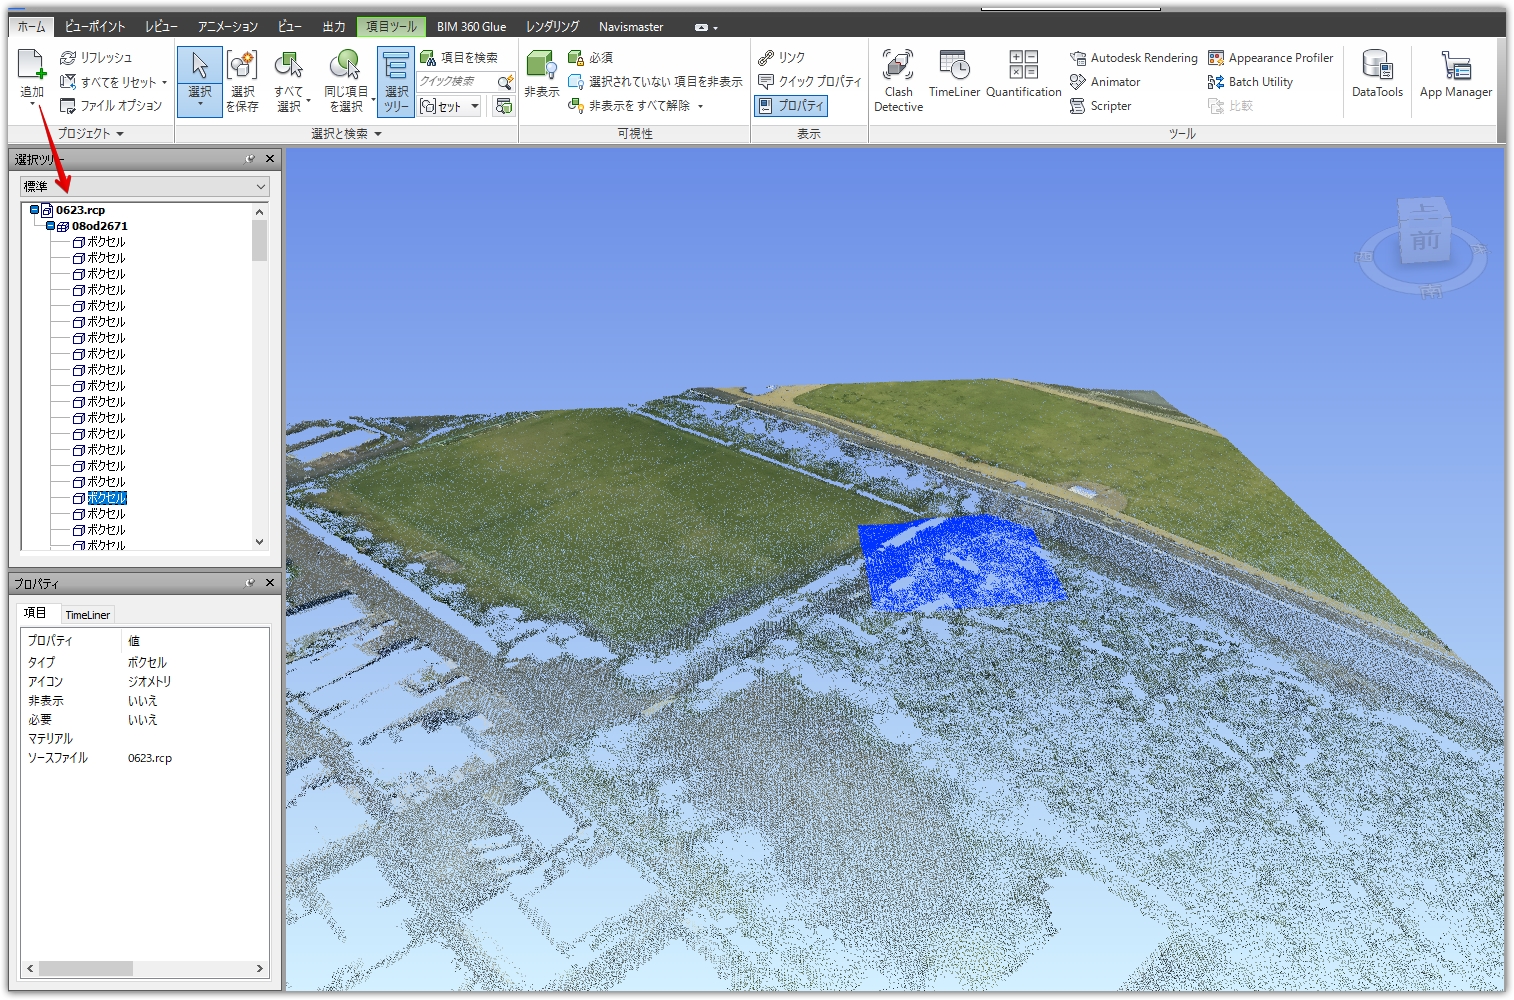
Task: Switch to the レンダリング ribbon tab
Action: 551,26
